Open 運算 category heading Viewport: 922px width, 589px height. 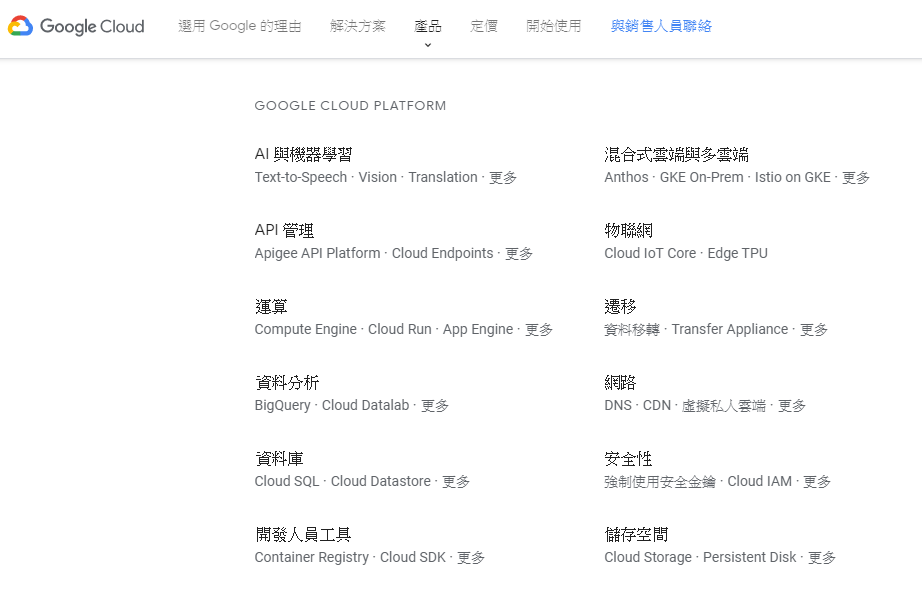[271, 306]
